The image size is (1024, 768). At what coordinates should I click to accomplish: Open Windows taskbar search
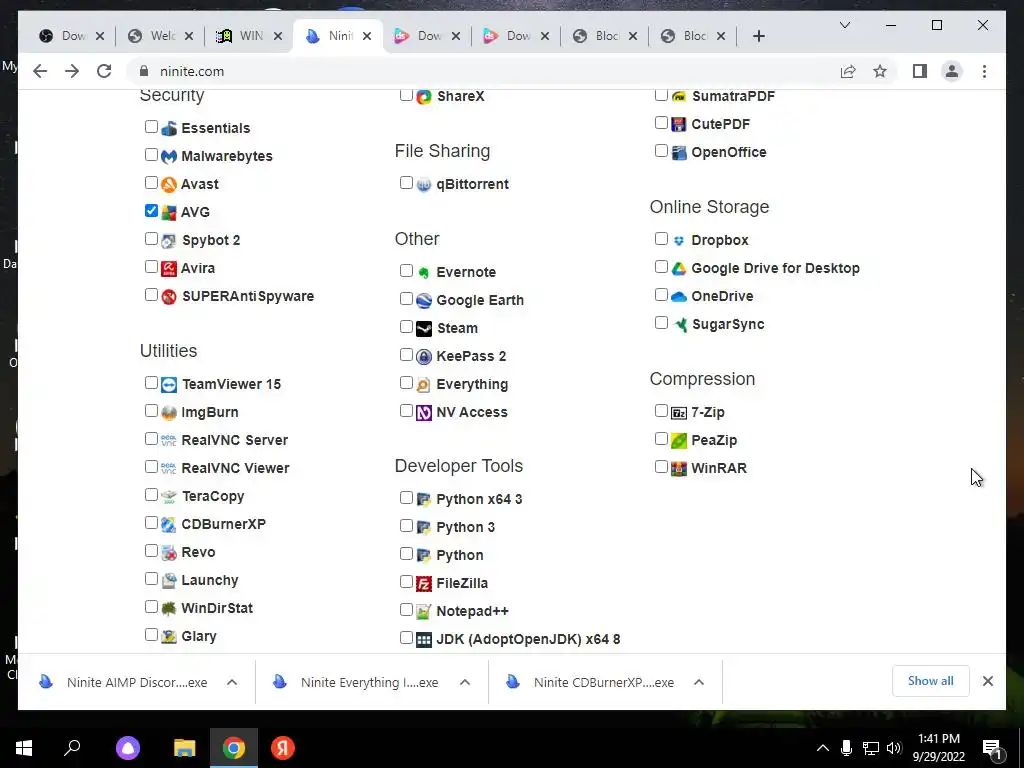pyautogui.click(x=72, y=748)
